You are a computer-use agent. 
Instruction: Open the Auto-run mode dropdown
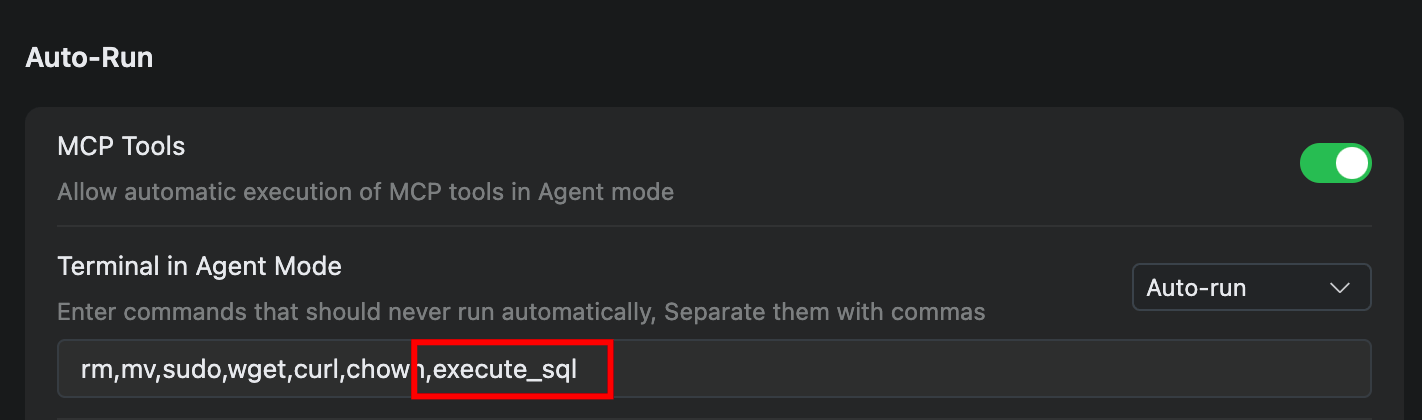[1250, 288]
